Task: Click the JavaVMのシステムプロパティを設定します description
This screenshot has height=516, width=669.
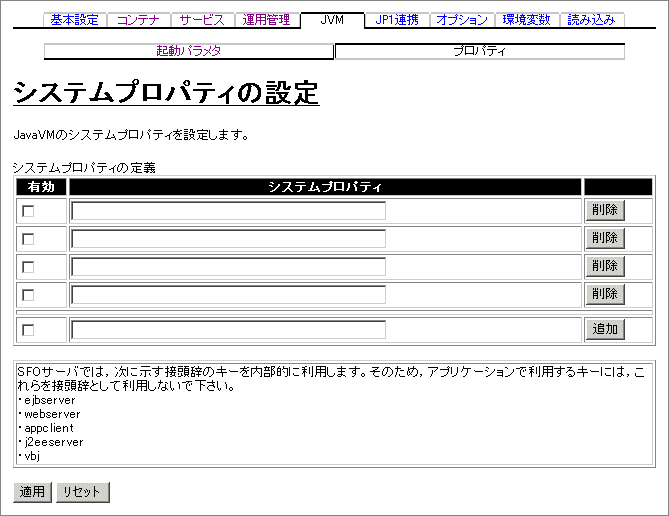Action: (x=131, y=135)
